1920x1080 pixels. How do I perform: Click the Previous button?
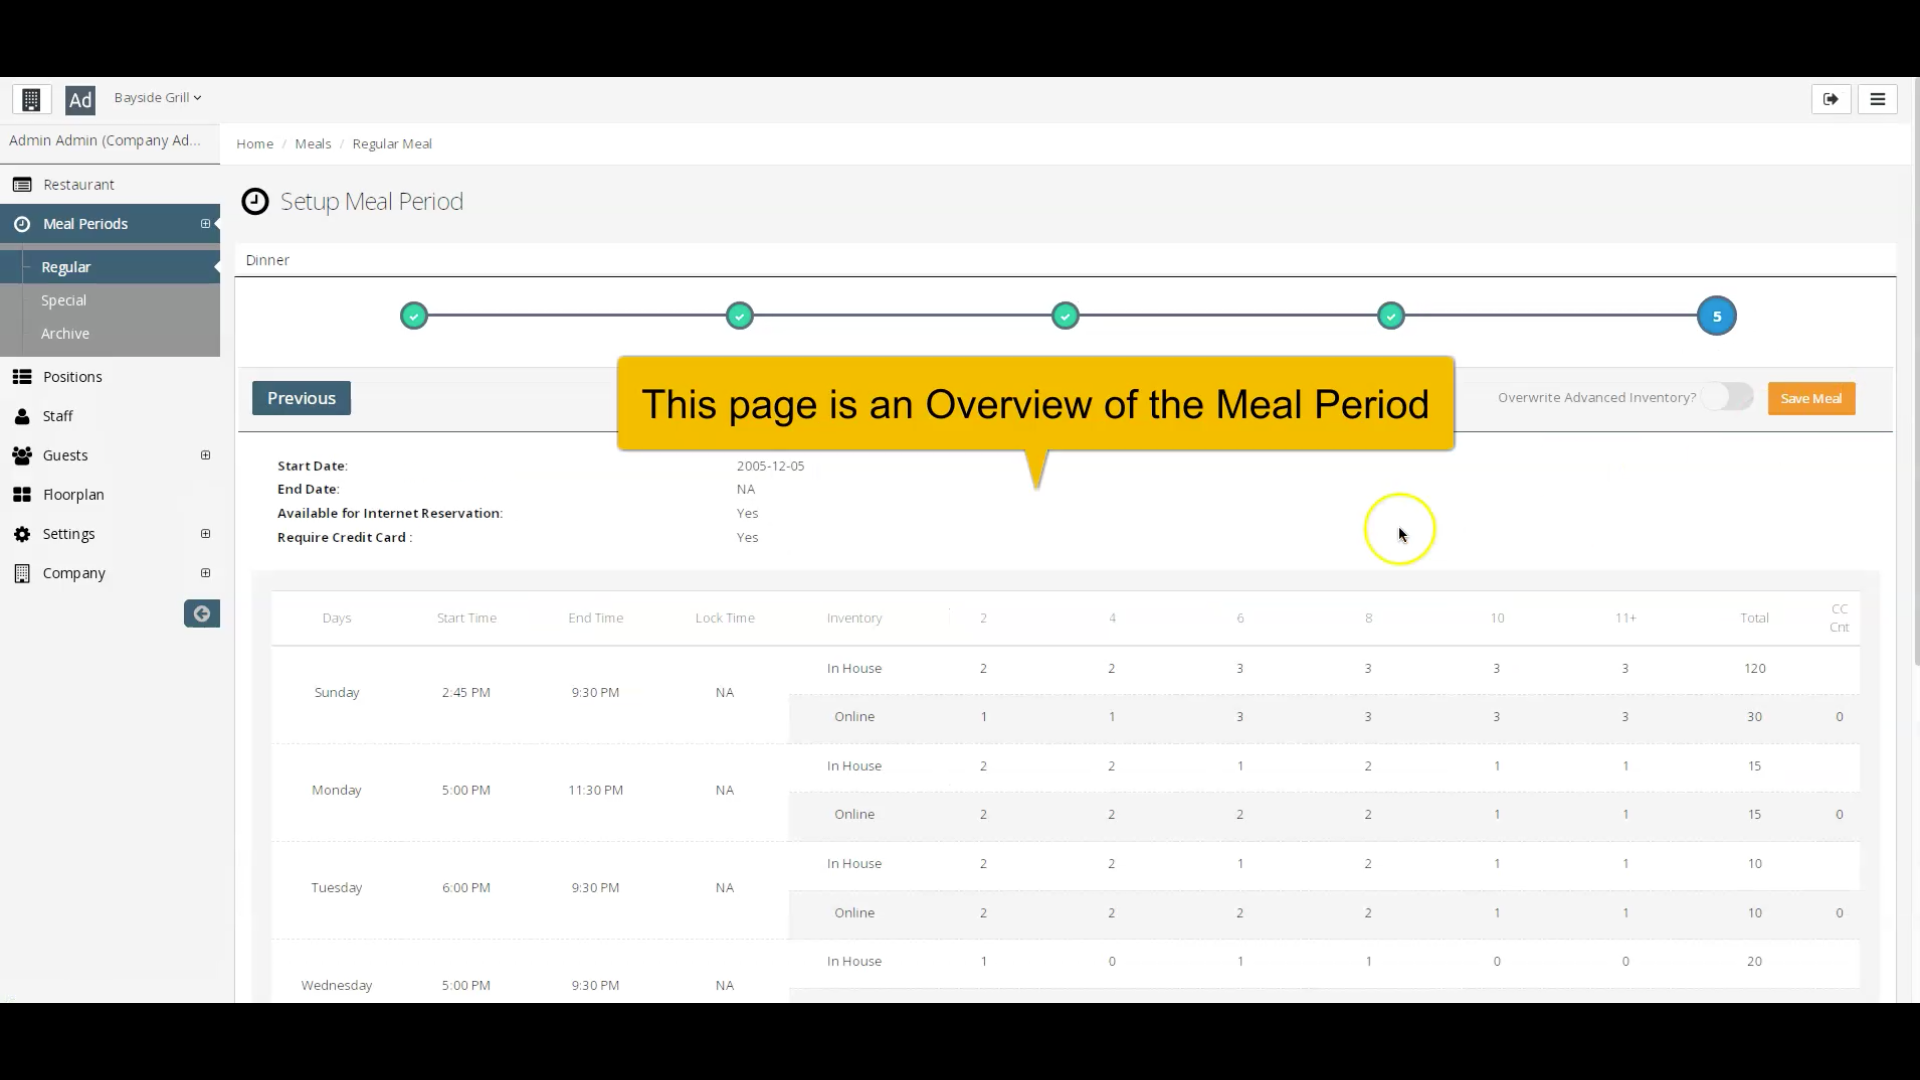(301, 398)
